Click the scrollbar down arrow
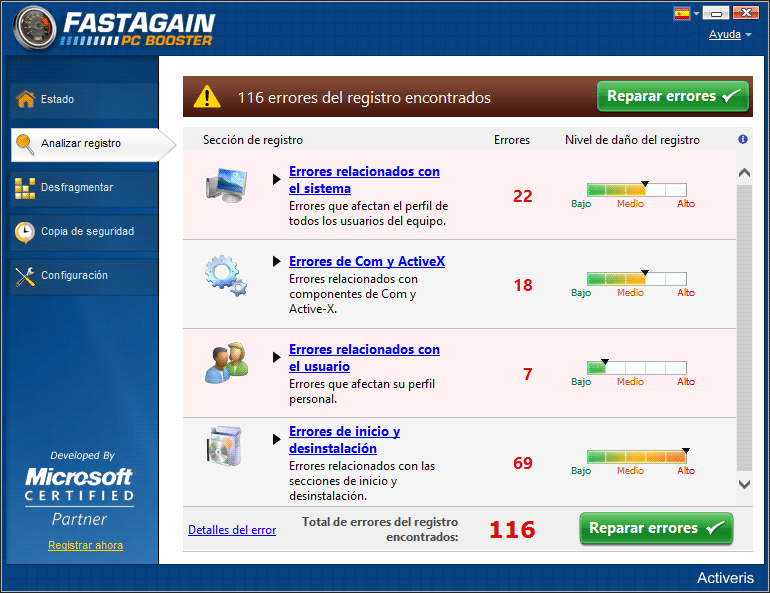The width and height of the screenshot is (770, 593). (744, 485)
